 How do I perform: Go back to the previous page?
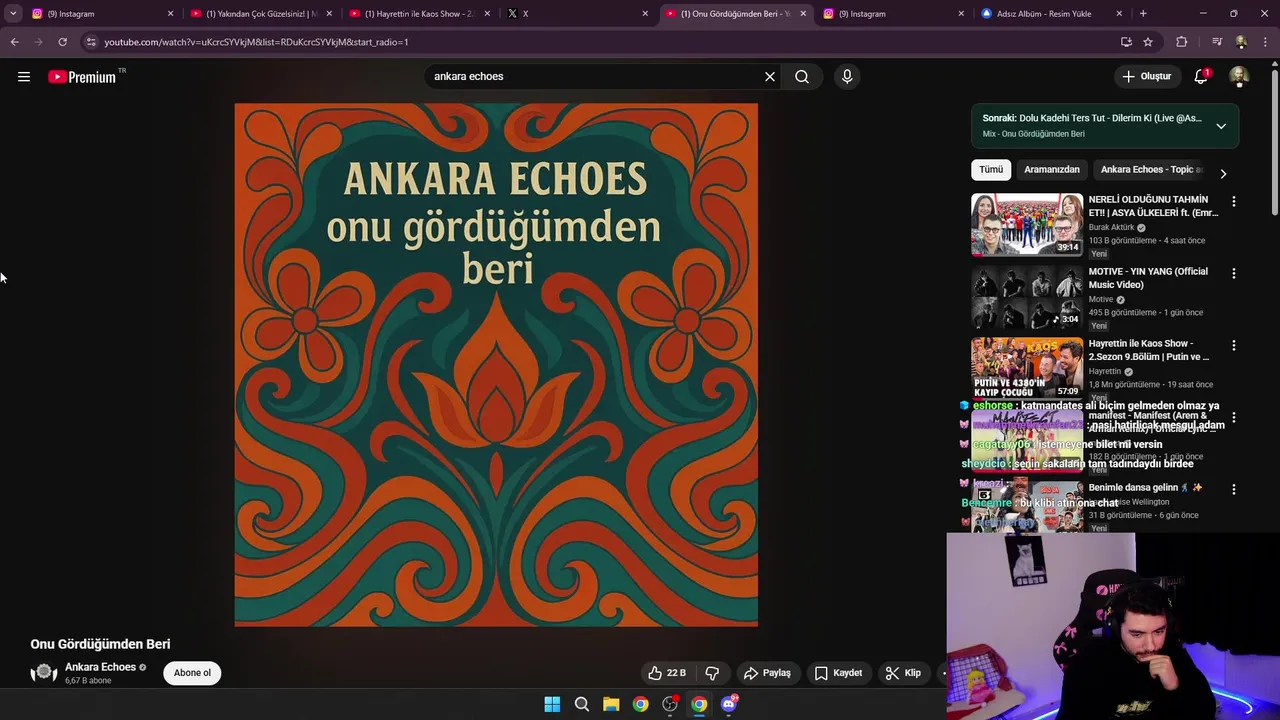(x=14, y=42)
